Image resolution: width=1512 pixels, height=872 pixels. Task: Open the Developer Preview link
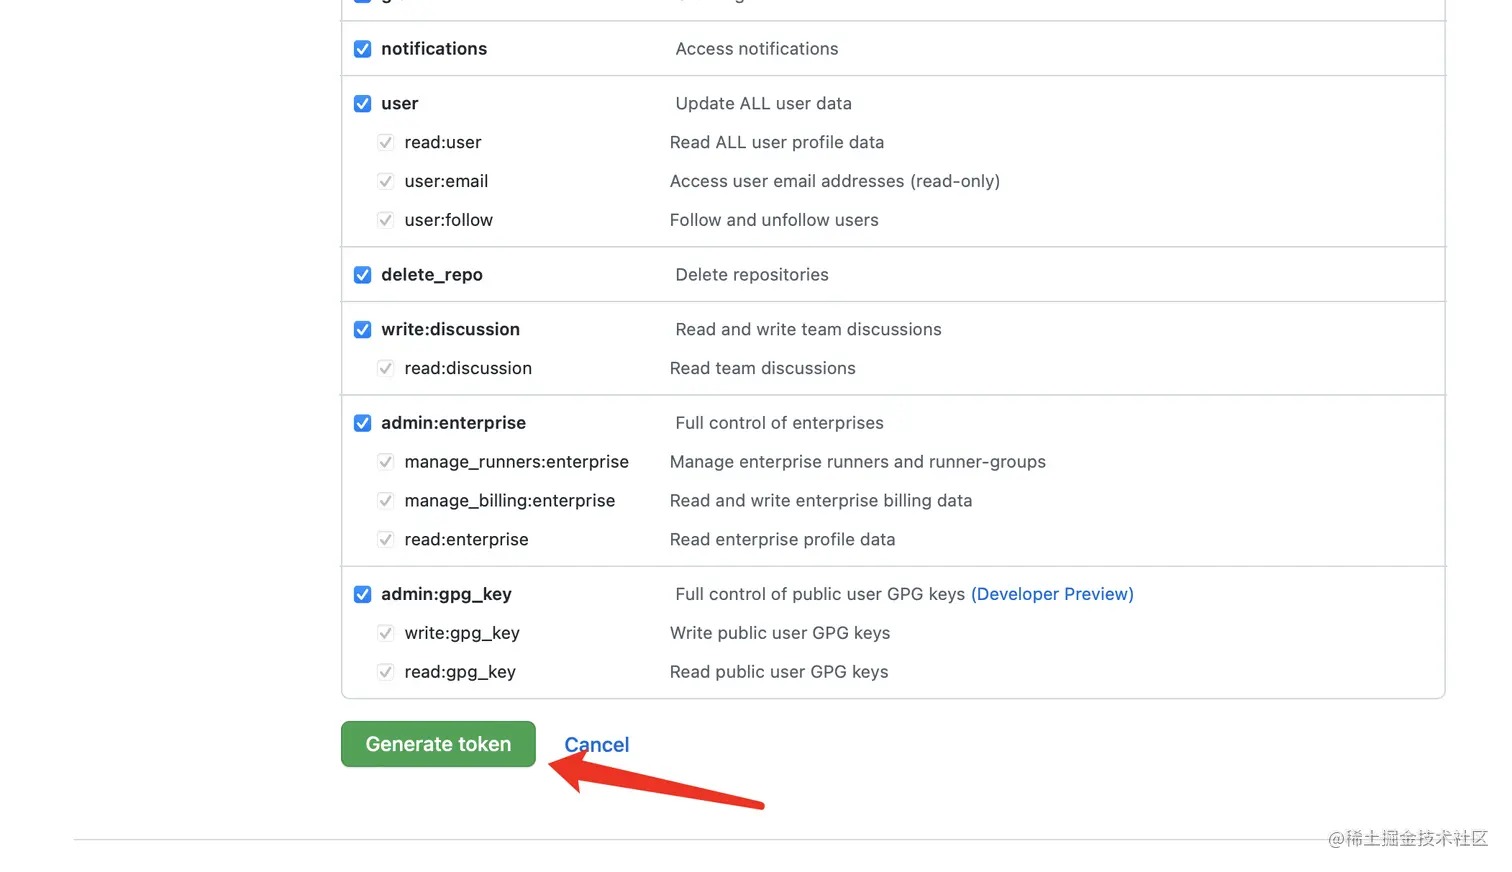pos(1052,594)
